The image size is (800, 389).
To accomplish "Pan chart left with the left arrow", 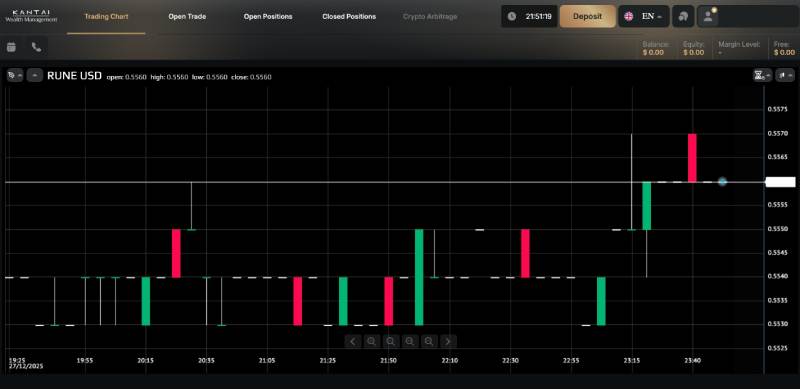I will (353, 342).
